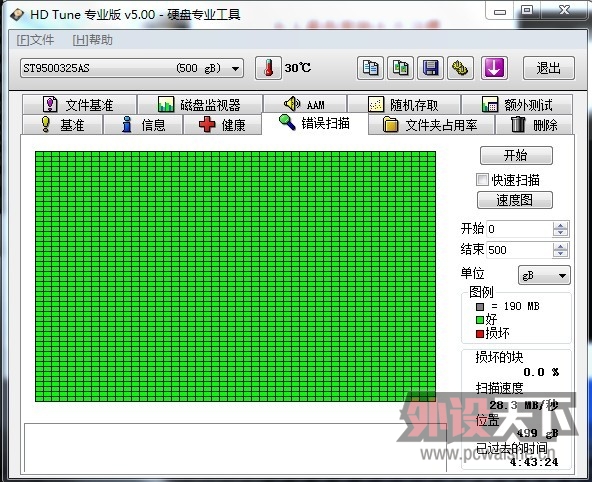Switch to the 磁盘监视器 tab
This screenshot has height=482, width=592.
click(200, 105)
